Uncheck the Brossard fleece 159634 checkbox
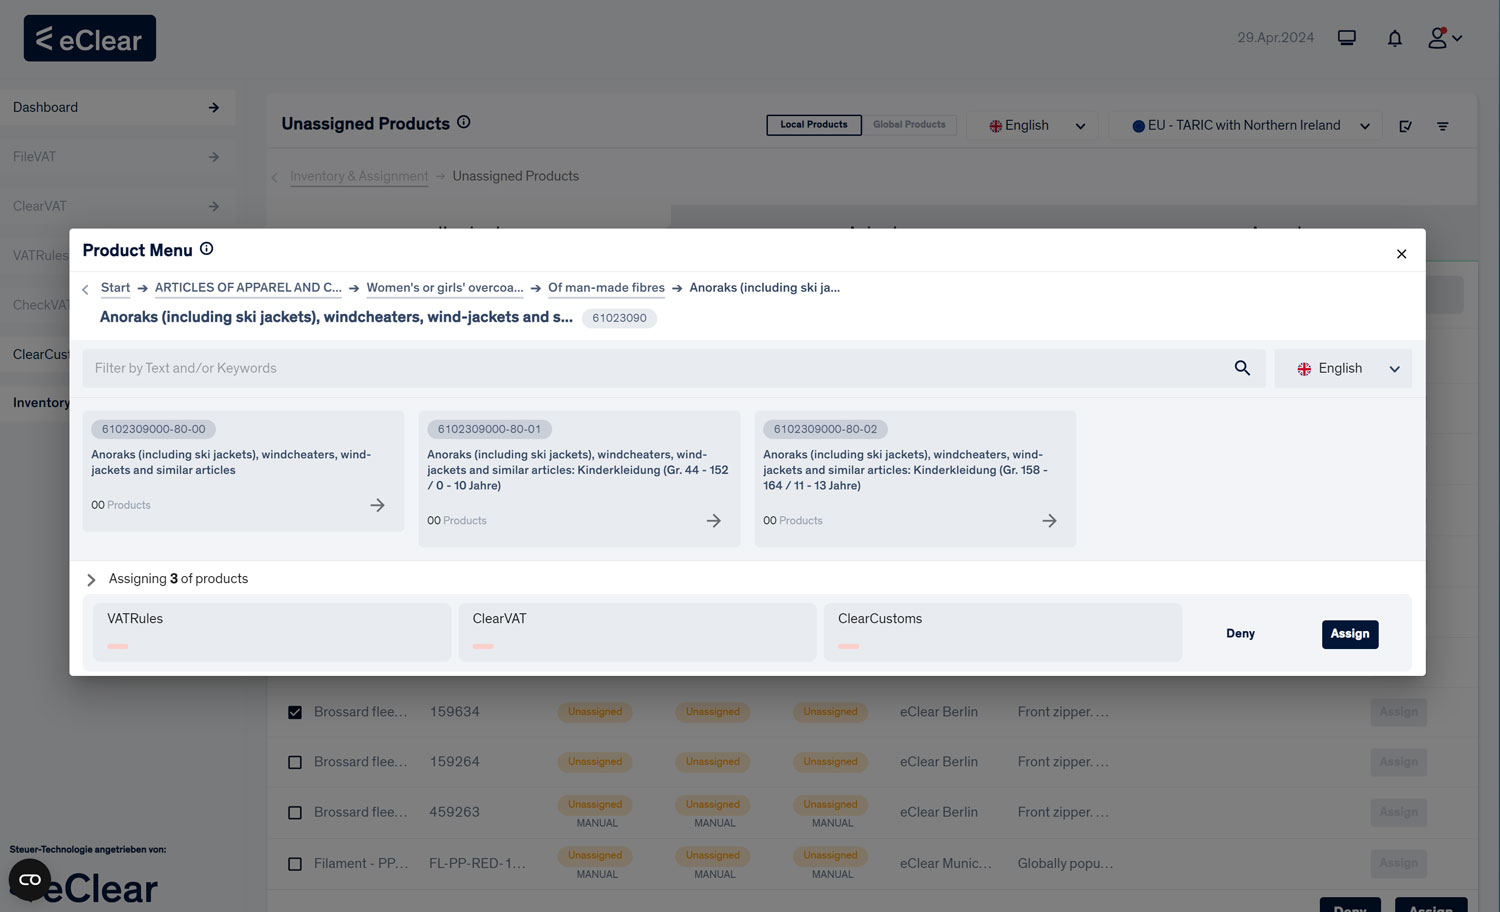 295,712
